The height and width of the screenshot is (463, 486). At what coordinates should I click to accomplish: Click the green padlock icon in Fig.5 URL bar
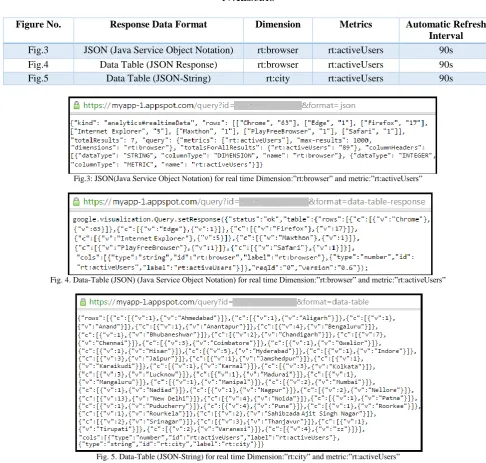click(x=82, y=302)
